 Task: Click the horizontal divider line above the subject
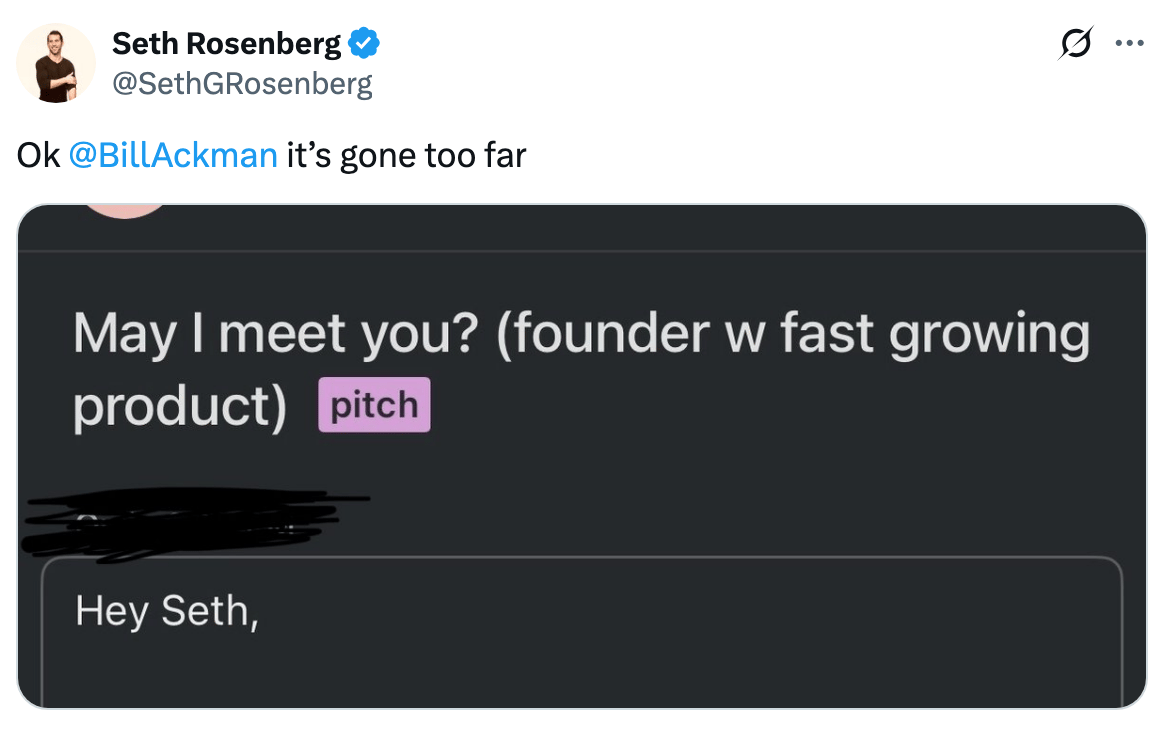click(582, 251)
